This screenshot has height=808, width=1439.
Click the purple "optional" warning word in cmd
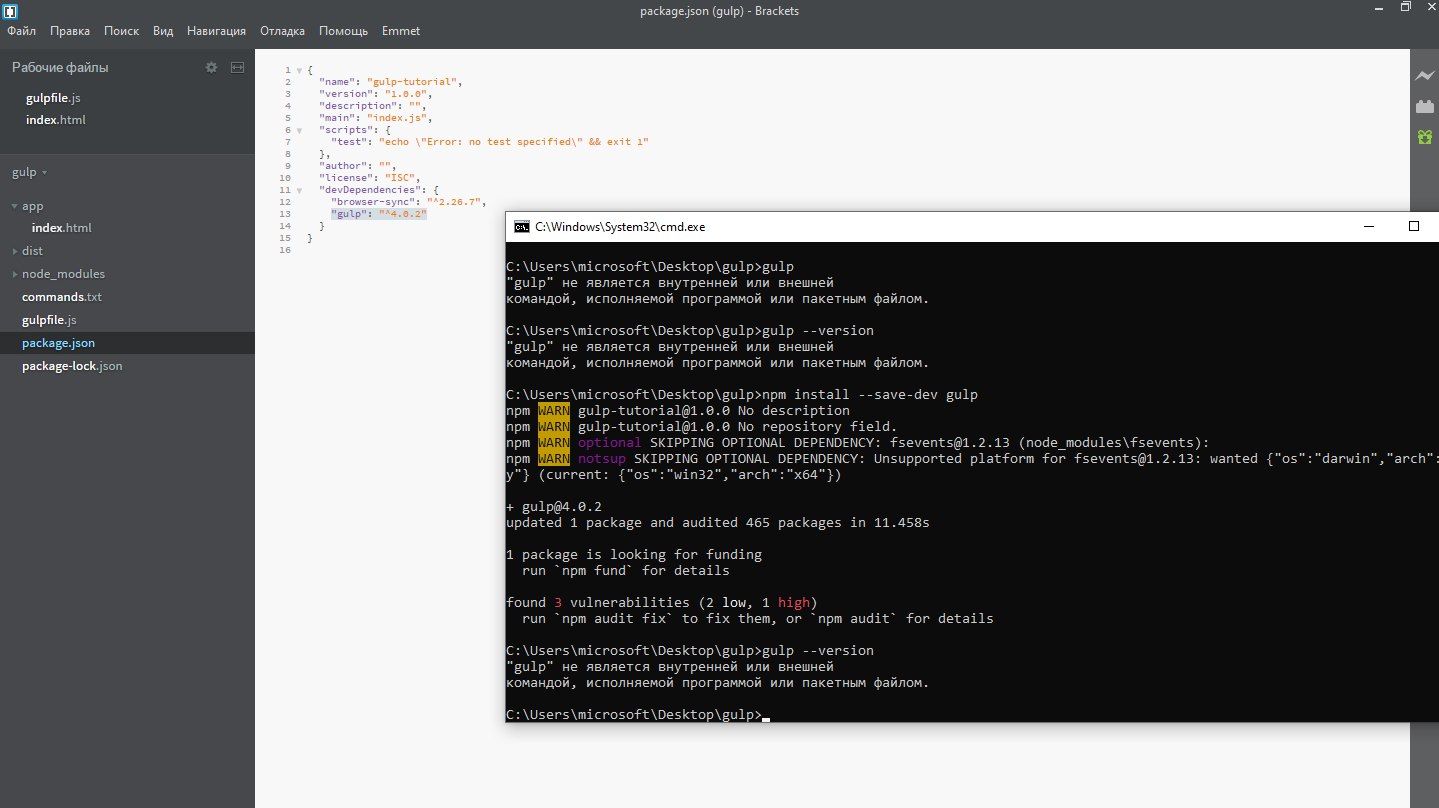610,443
